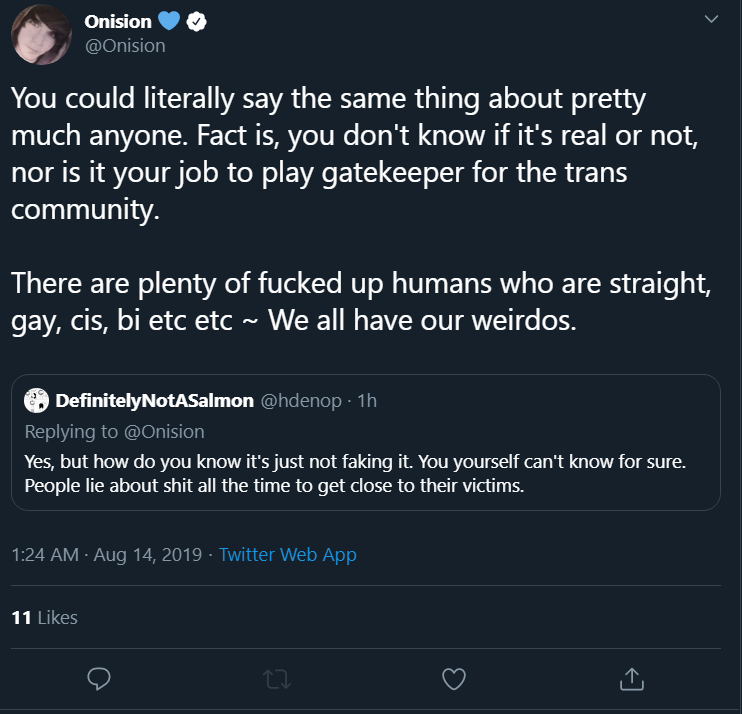This screenshot has height=714, width=742.
Task: Click the verified checkmark badge
Action: (196, 22)
